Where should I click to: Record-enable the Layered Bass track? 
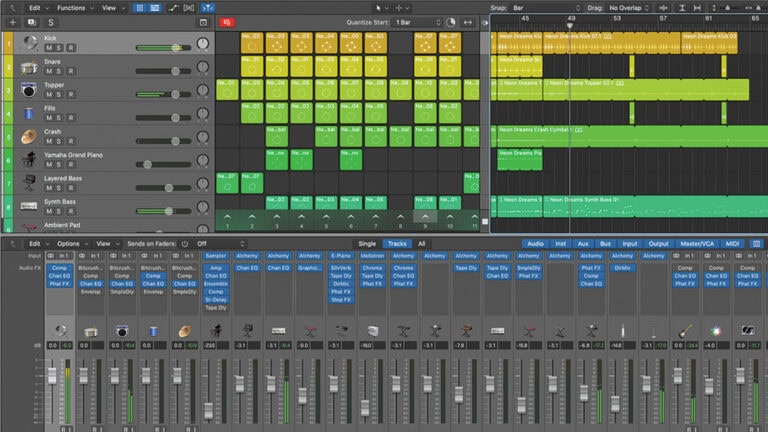pyautogui.click(x=71, y=188)
